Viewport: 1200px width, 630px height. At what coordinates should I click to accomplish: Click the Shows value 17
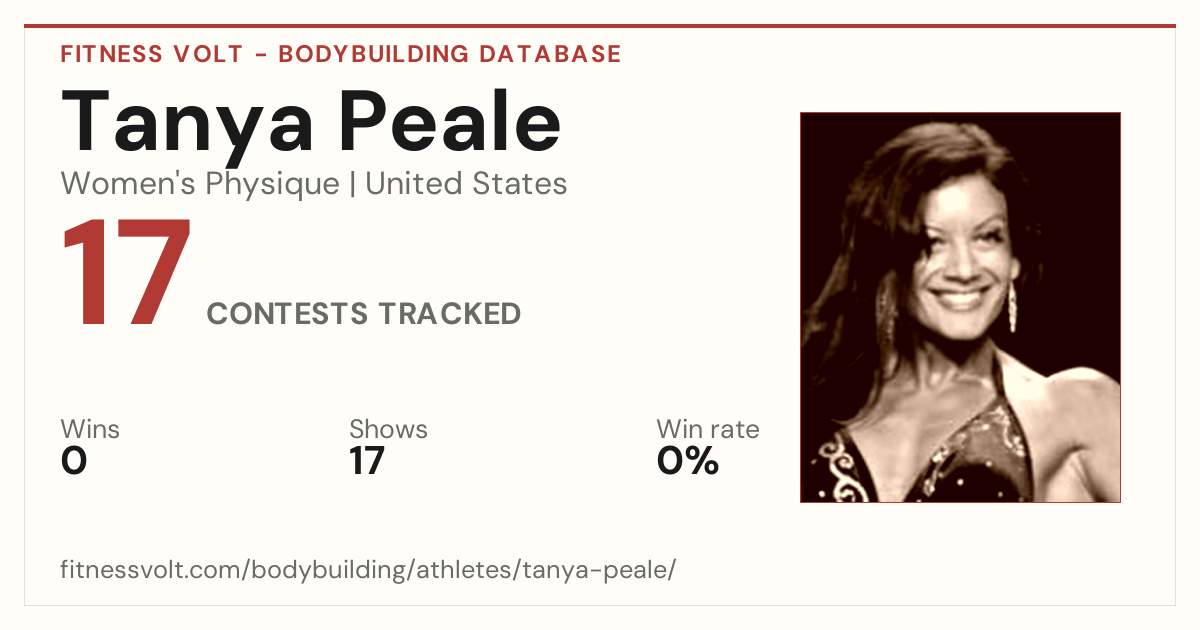(367, 461)
